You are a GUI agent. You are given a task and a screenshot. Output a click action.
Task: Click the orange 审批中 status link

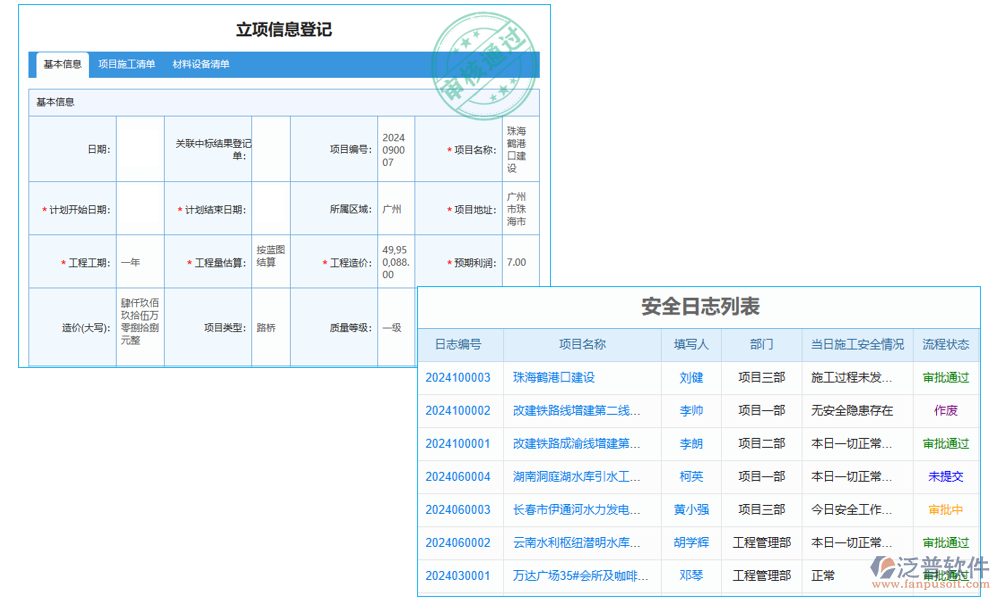946,509
